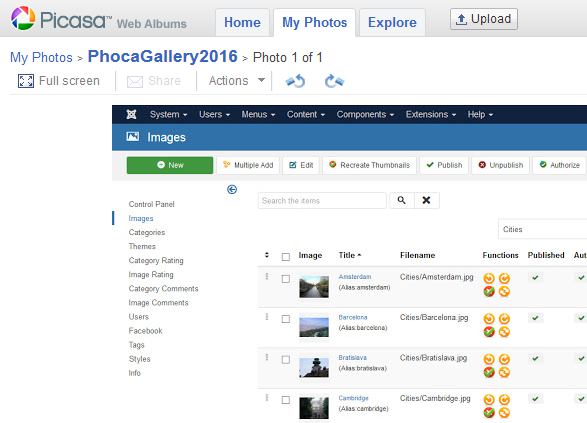
Task: Enter Full screen mode
Action: (59, 81)
